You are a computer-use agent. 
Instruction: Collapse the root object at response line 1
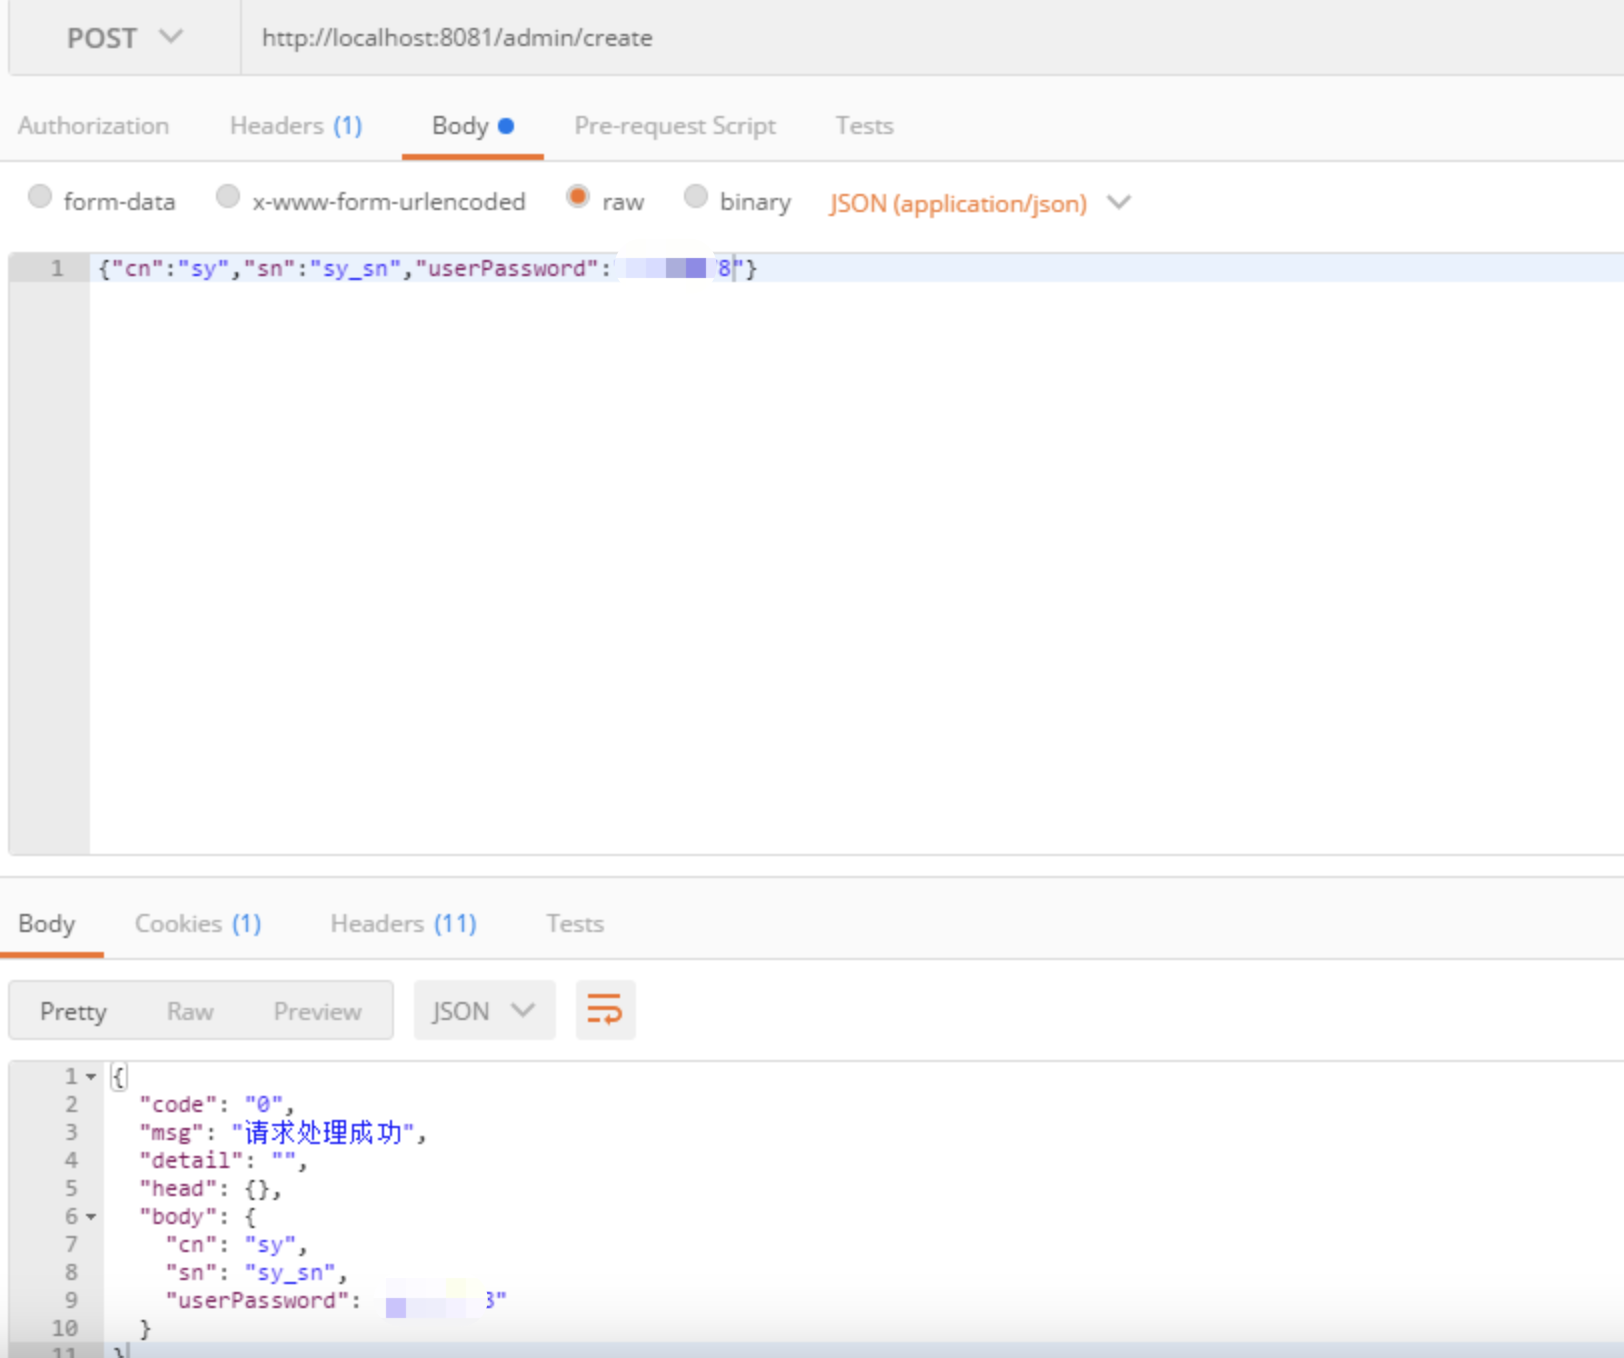coord(91,1077)
